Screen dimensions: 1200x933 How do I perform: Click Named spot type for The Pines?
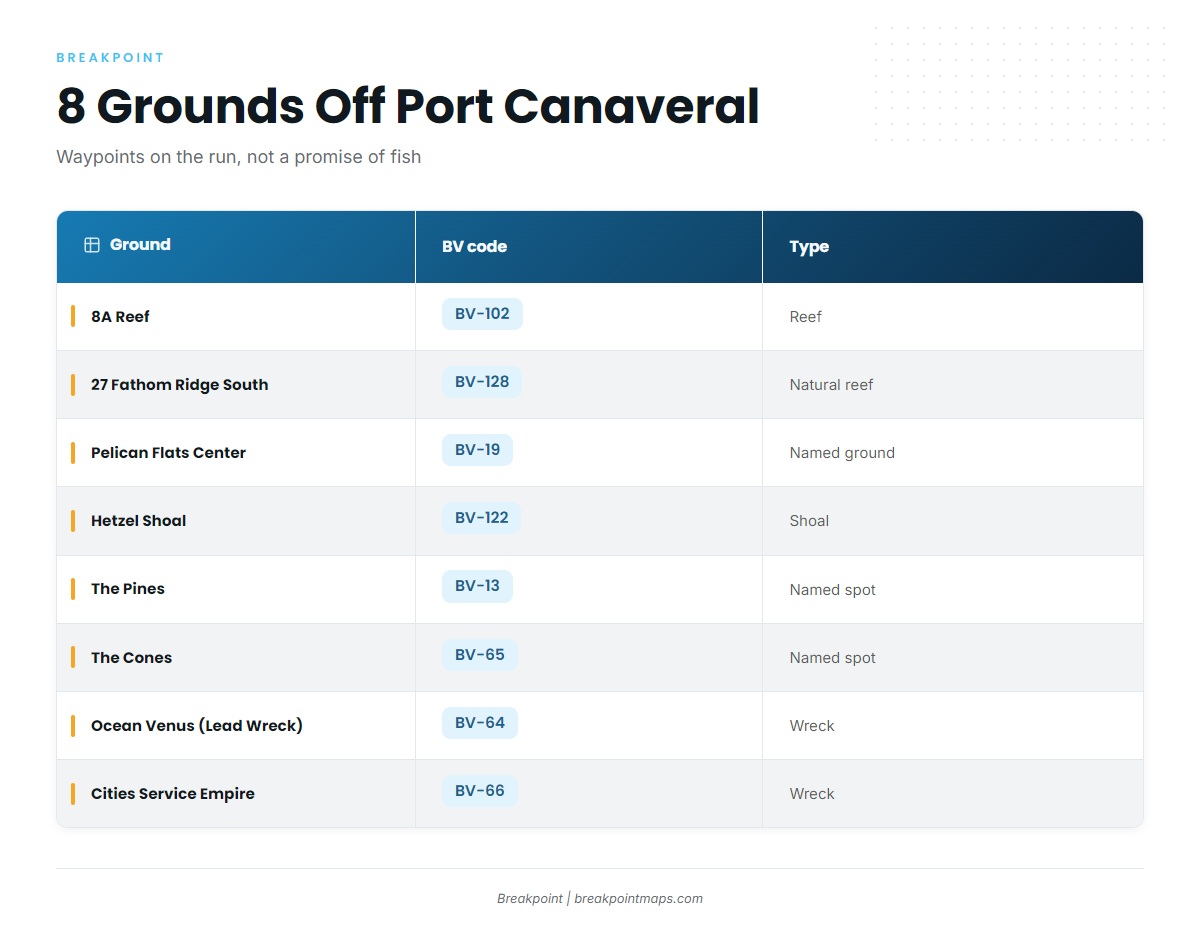(833, 590)
